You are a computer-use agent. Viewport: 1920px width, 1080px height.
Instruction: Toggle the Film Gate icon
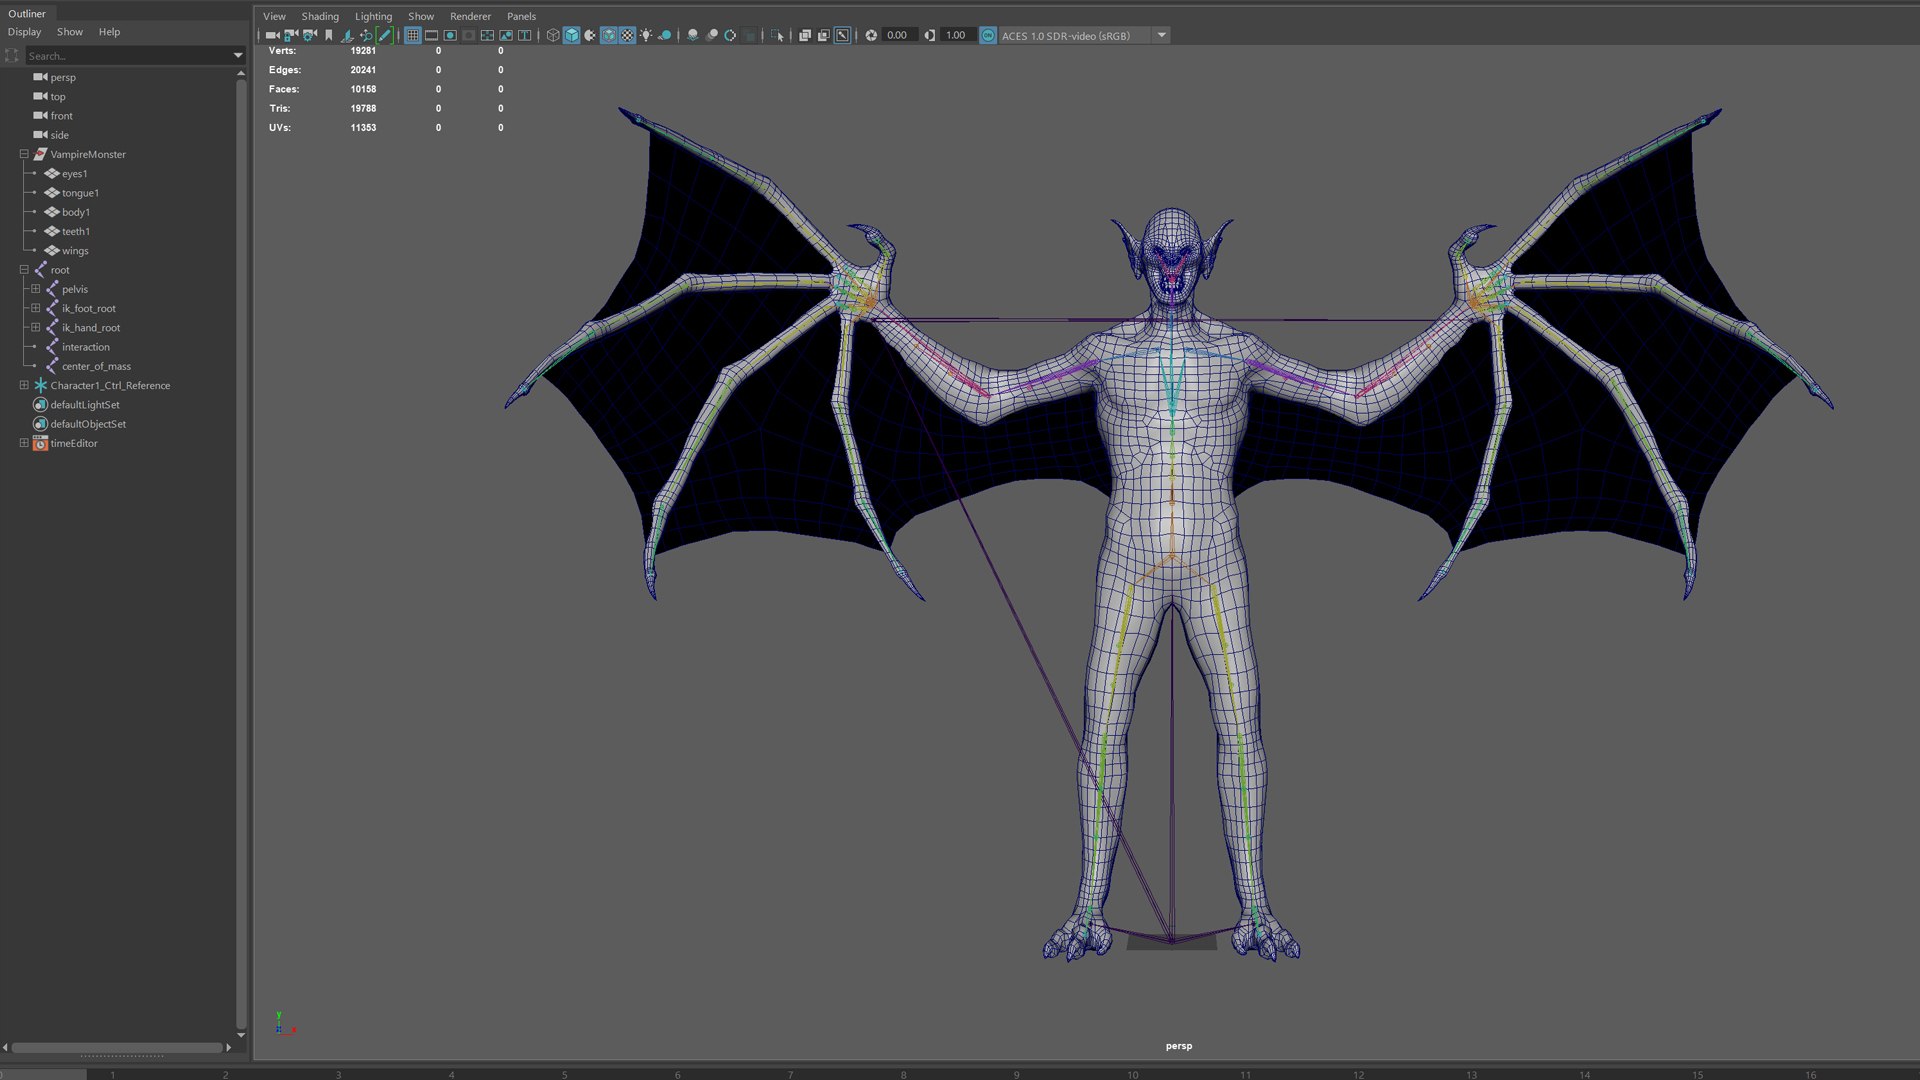[x=431, y=35]
